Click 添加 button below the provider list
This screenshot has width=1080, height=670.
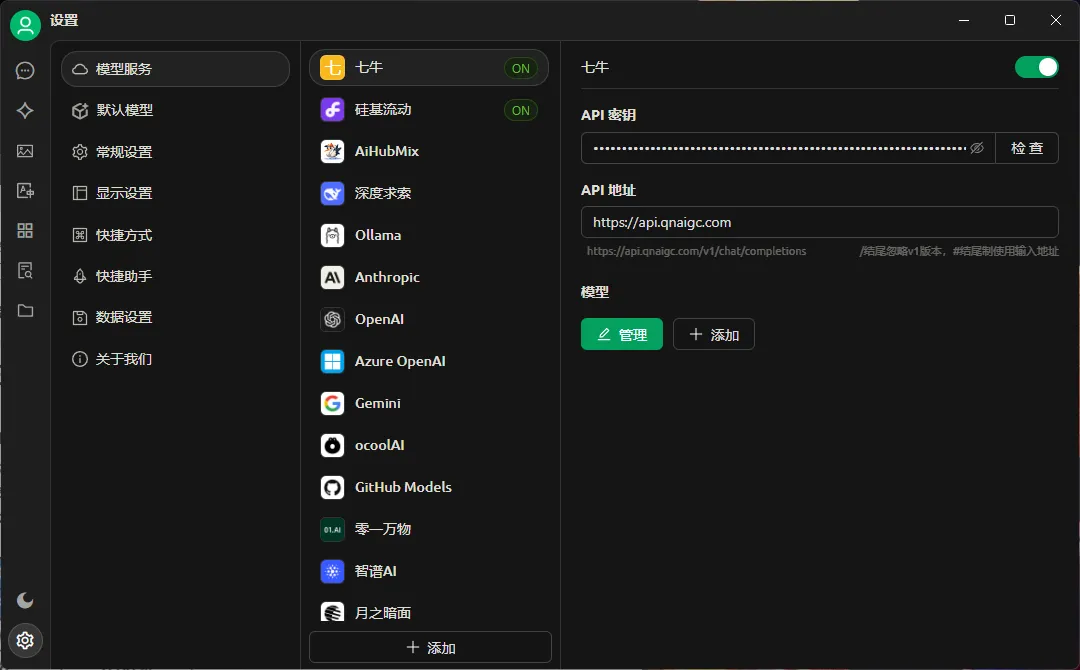[430, 647]
